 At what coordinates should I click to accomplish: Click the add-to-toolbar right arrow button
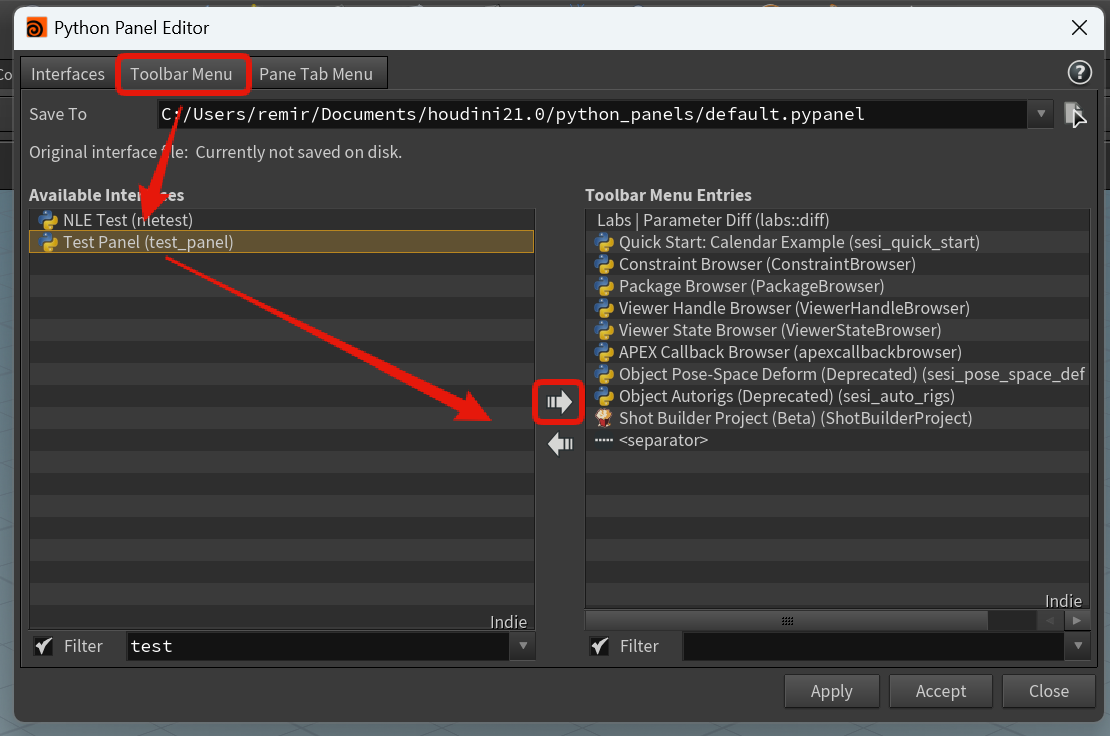[559, 402]
